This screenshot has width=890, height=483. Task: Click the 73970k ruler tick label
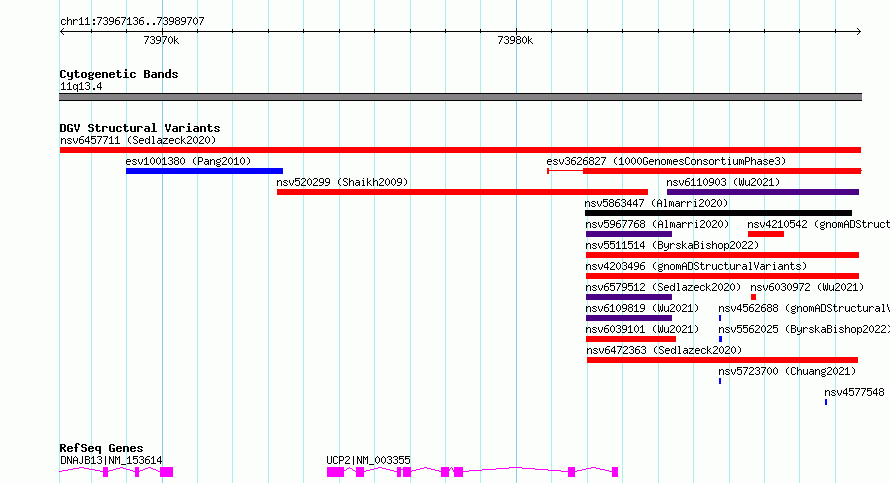(161, 41)
